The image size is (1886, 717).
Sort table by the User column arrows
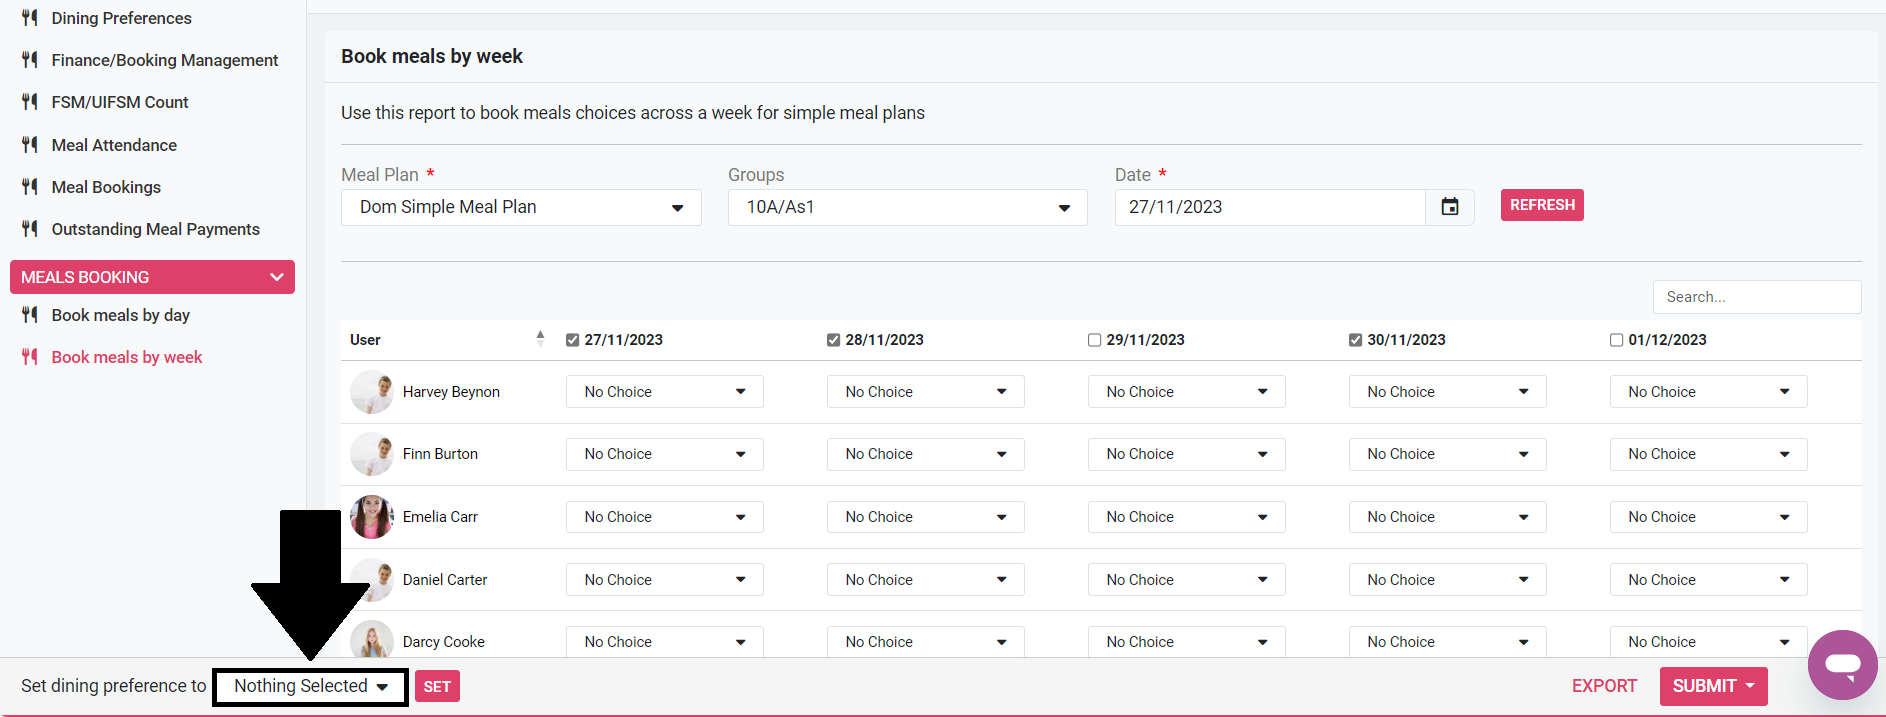[x=540, y=339]
